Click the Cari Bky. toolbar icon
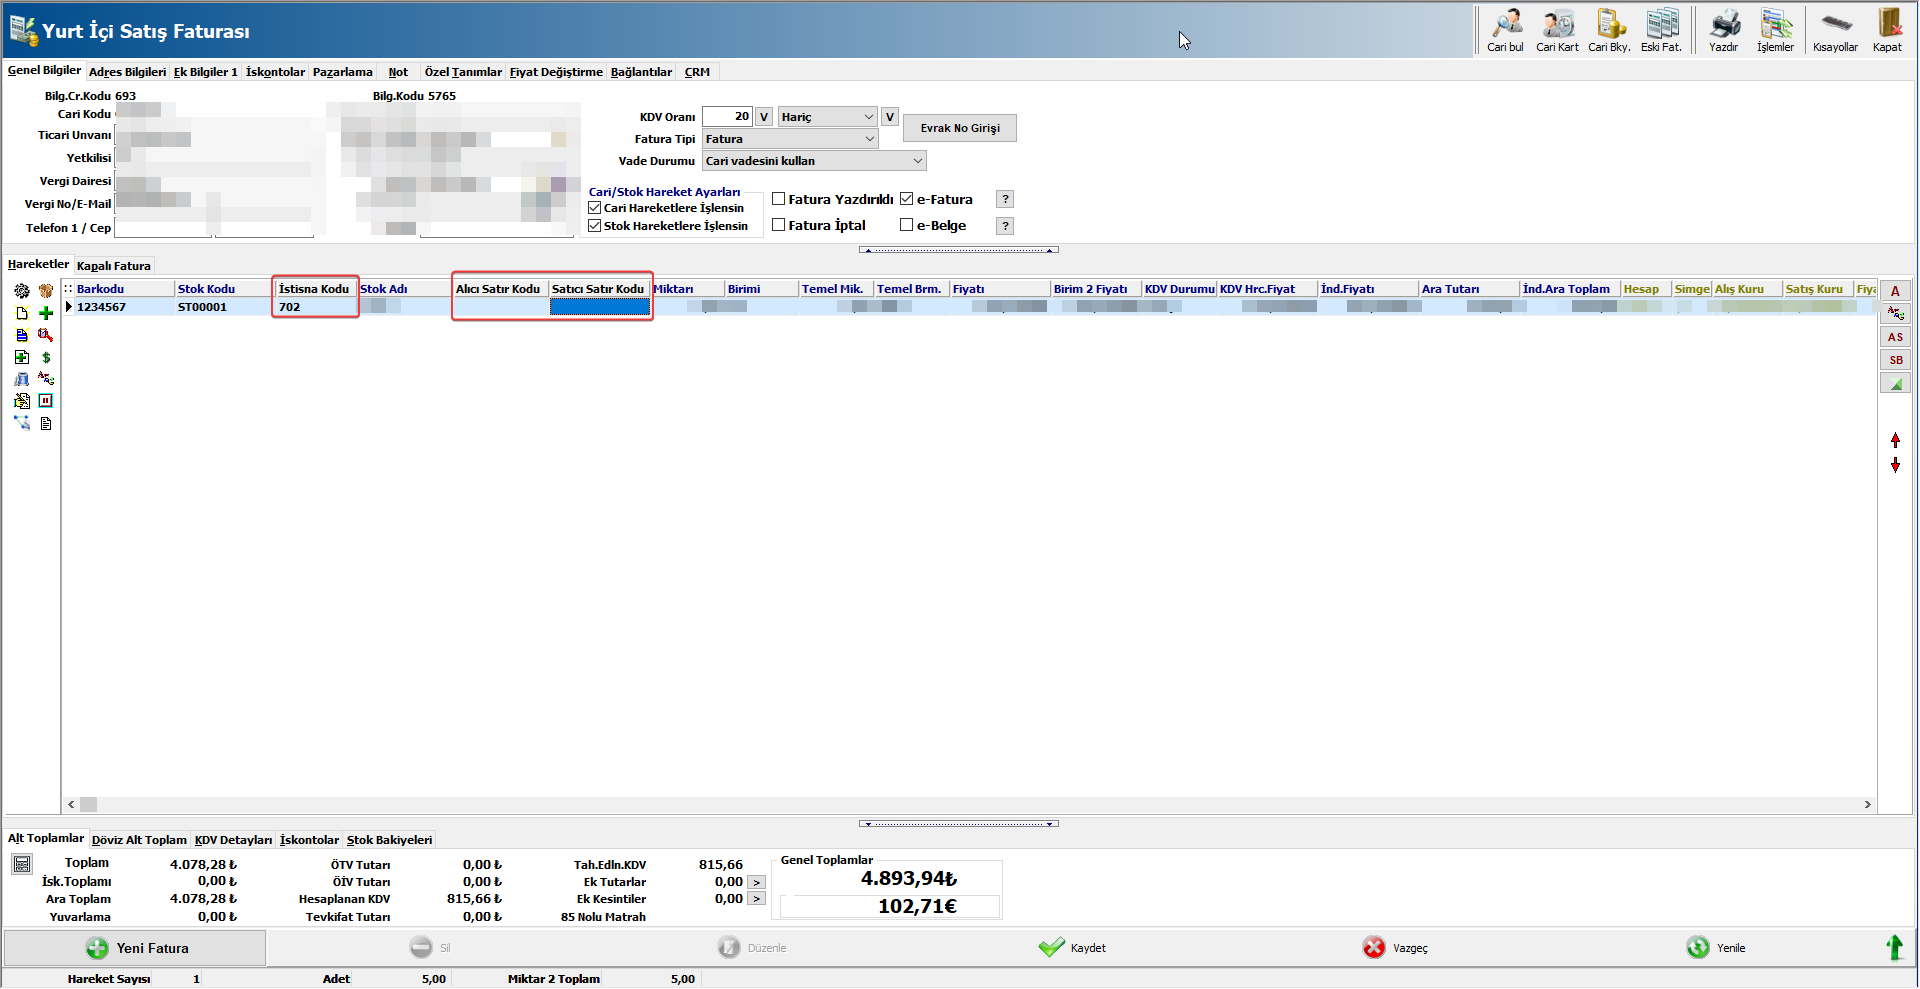The image size is (1920, 989). (x=1609, y=30)
